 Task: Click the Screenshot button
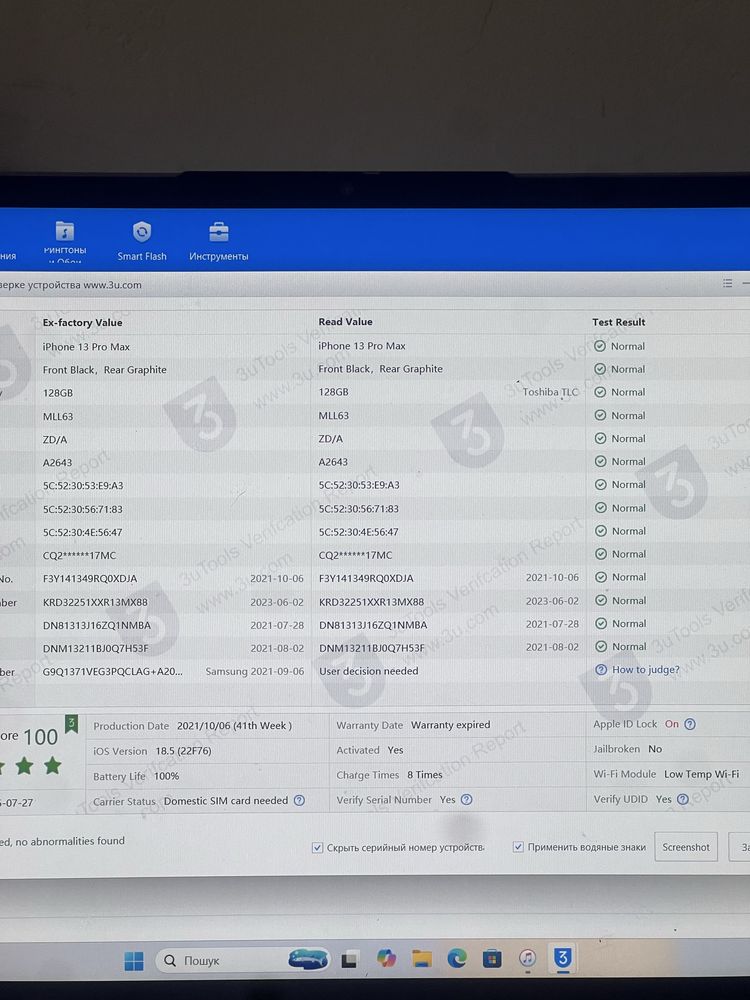pos(686,847)
